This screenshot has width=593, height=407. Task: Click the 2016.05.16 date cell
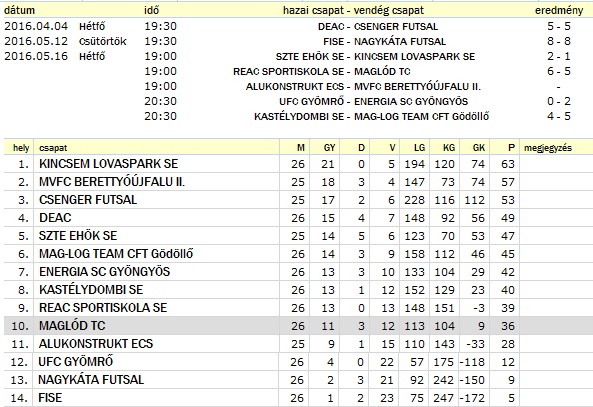click(x=36, y=56)
